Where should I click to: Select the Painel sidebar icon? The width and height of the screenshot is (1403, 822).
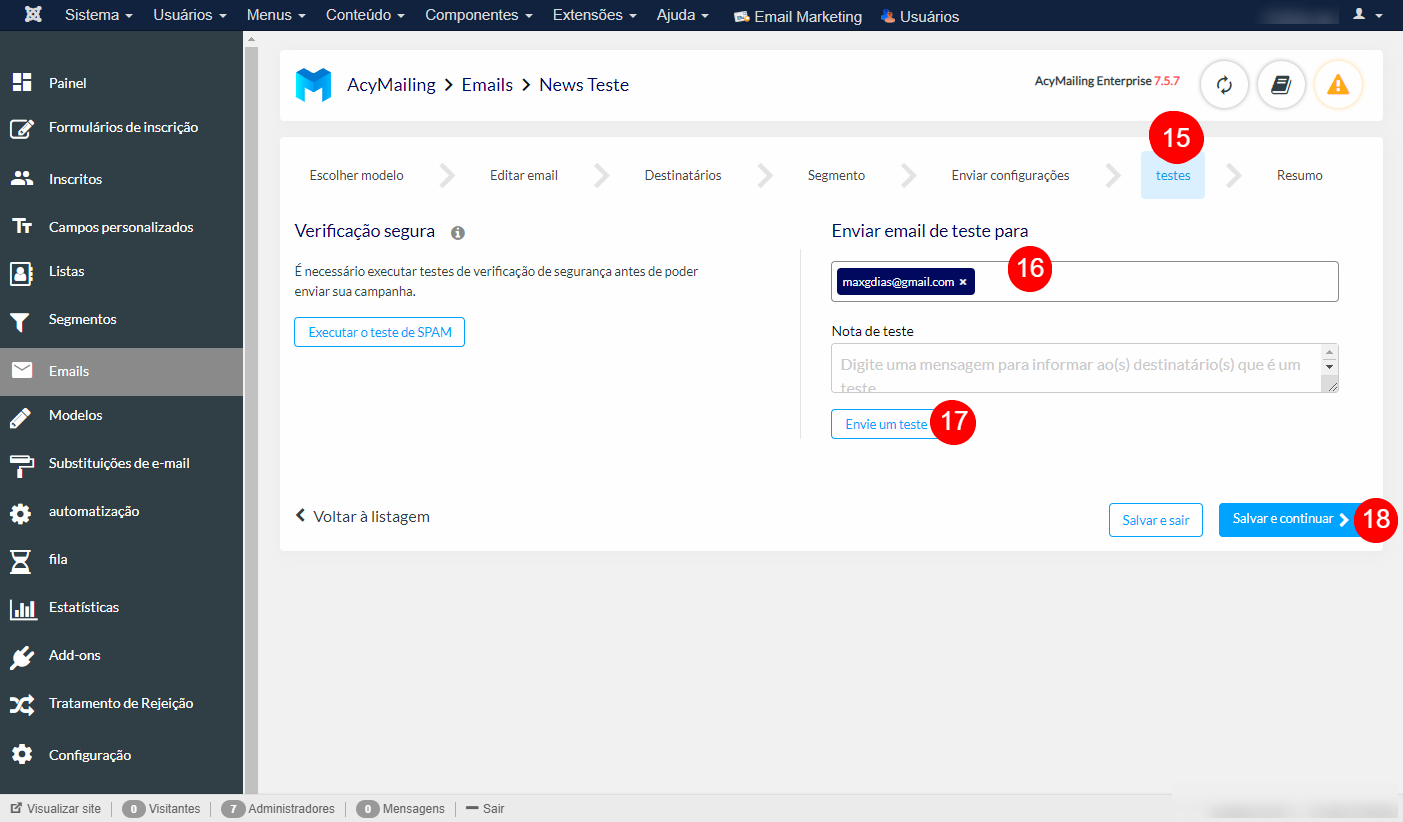pos(21,82)
